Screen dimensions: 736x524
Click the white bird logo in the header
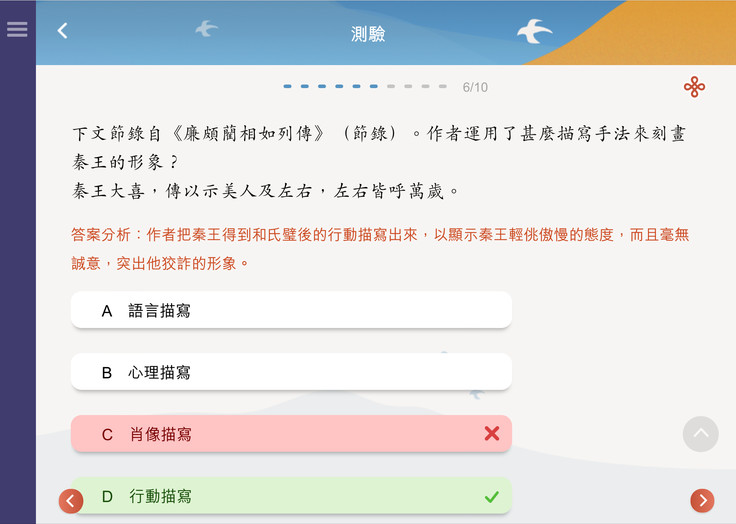pyautogui.click(x=534, y=31)
